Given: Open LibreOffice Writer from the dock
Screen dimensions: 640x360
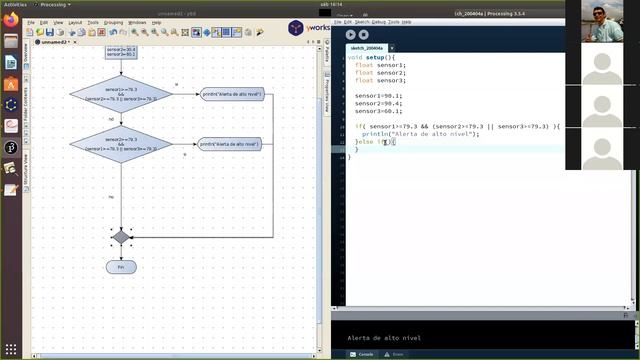Looking at the screenshot, I should pos(11,62).
